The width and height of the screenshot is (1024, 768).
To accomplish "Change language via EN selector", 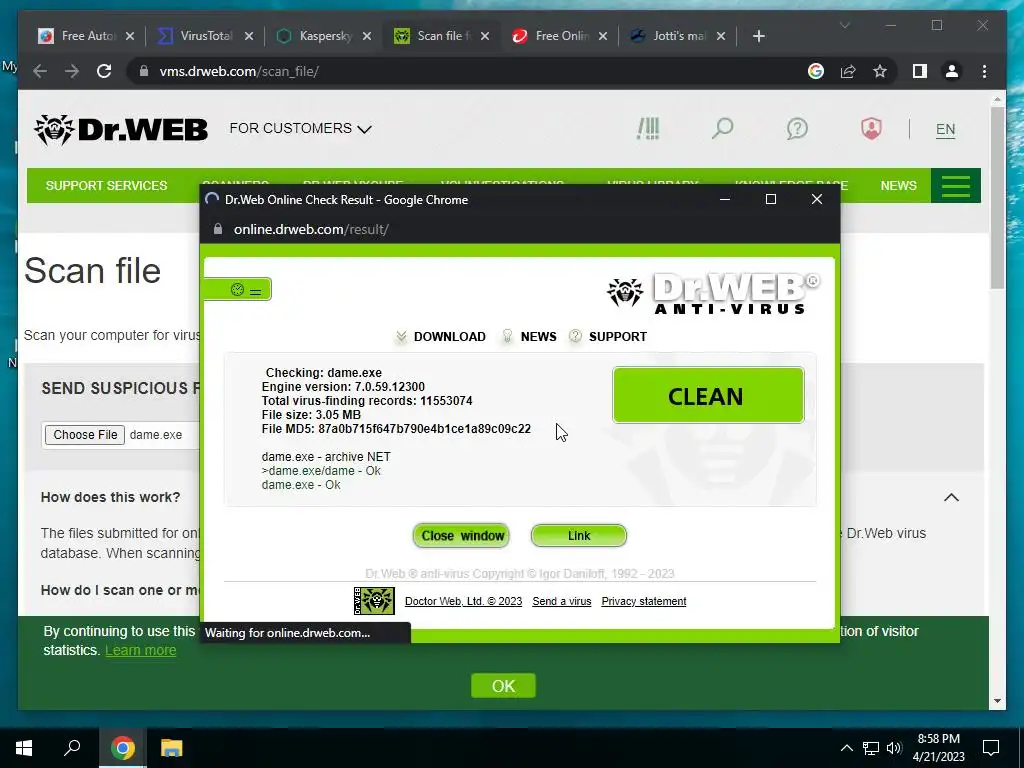I will tap(945, 129).
